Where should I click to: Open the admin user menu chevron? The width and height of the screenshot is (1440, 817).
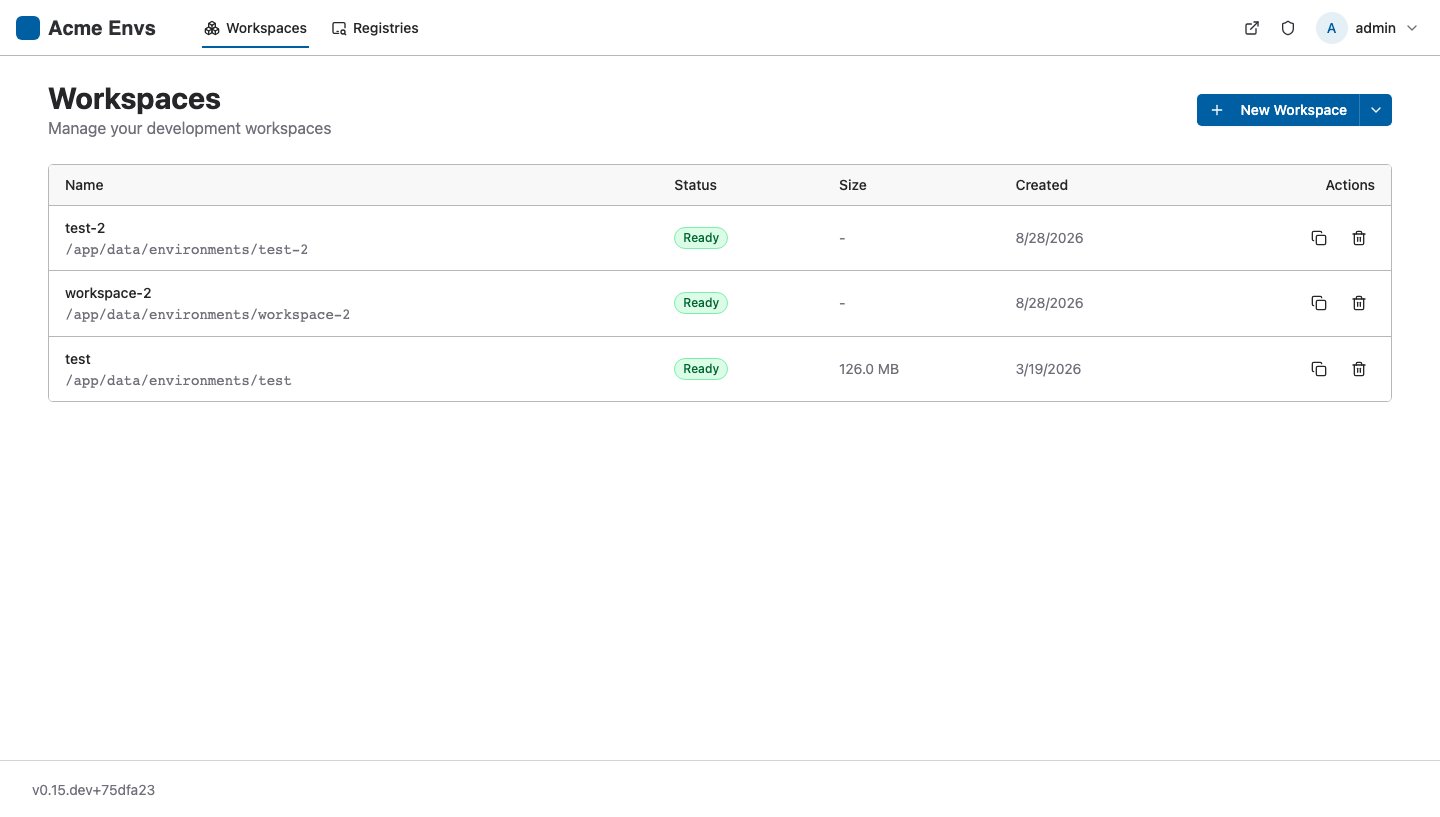click(x=1412, y=28)
